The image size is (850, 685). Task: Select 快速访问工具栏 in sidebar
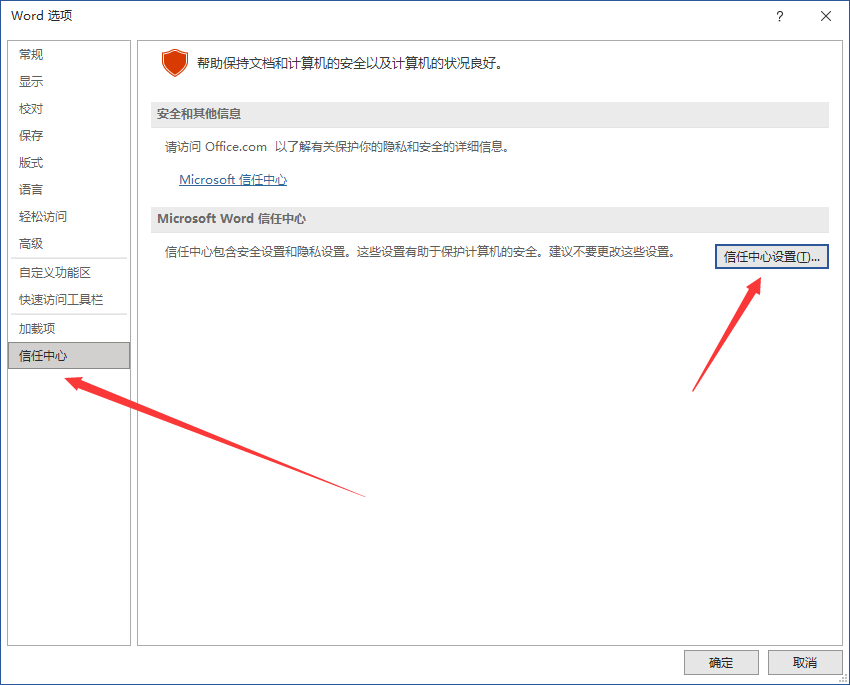69,300
